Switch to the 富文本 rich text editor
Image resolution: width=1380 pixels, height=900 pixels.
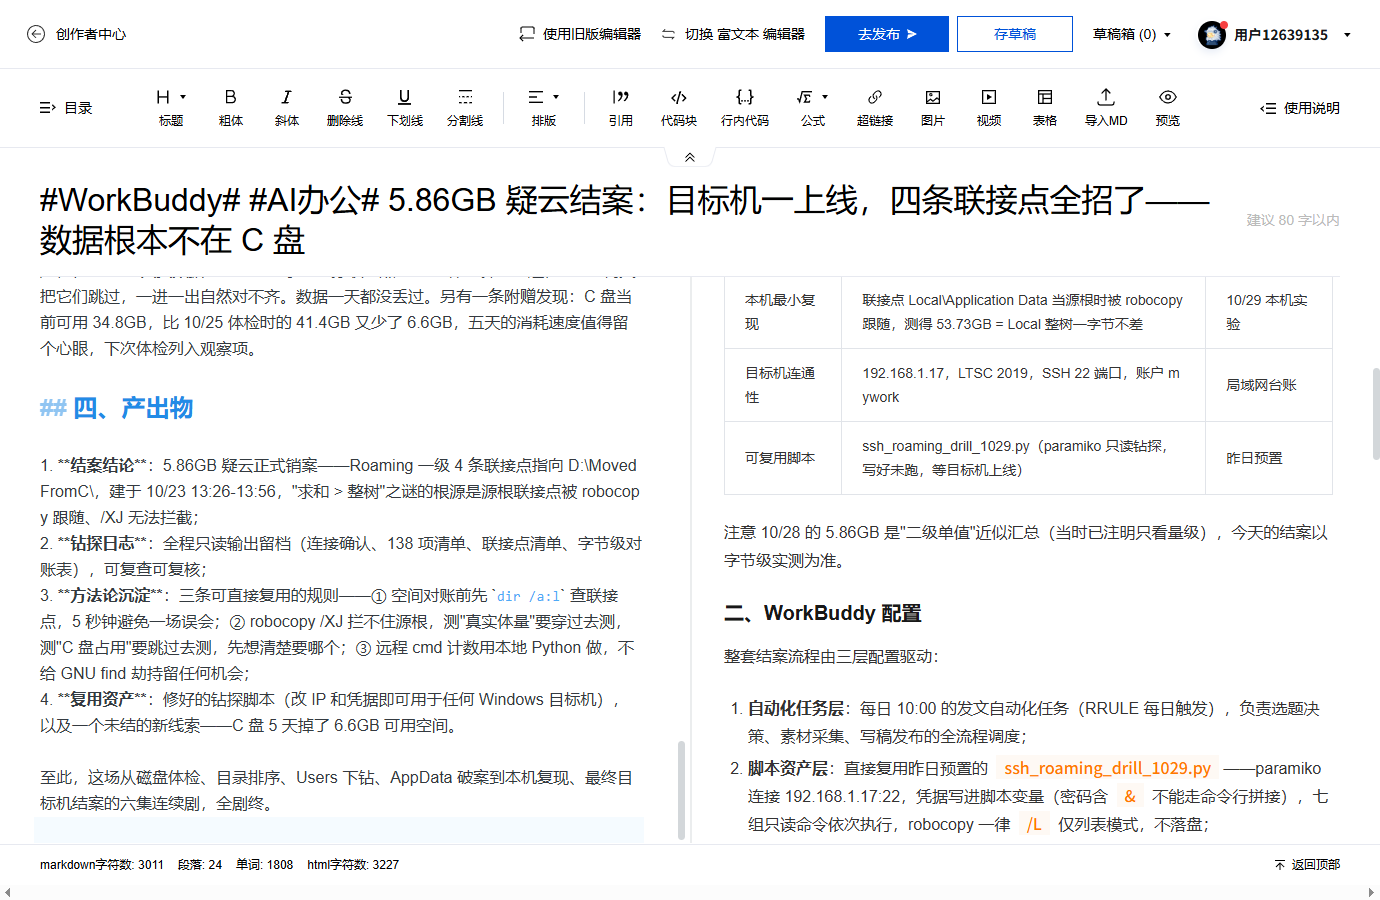pos(733,34)
